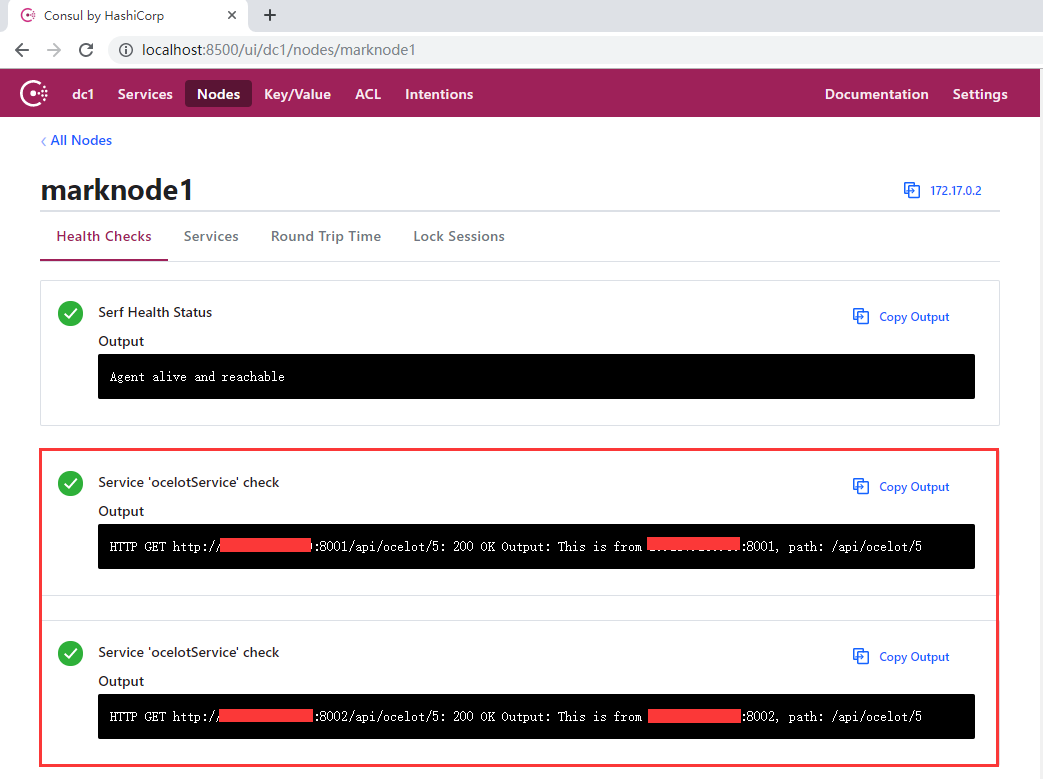Image resolution: width=1043 pixels, height=779 pixels.
Task: Switch to the Lock Sessions tab
Action: [x=459, y=236]
